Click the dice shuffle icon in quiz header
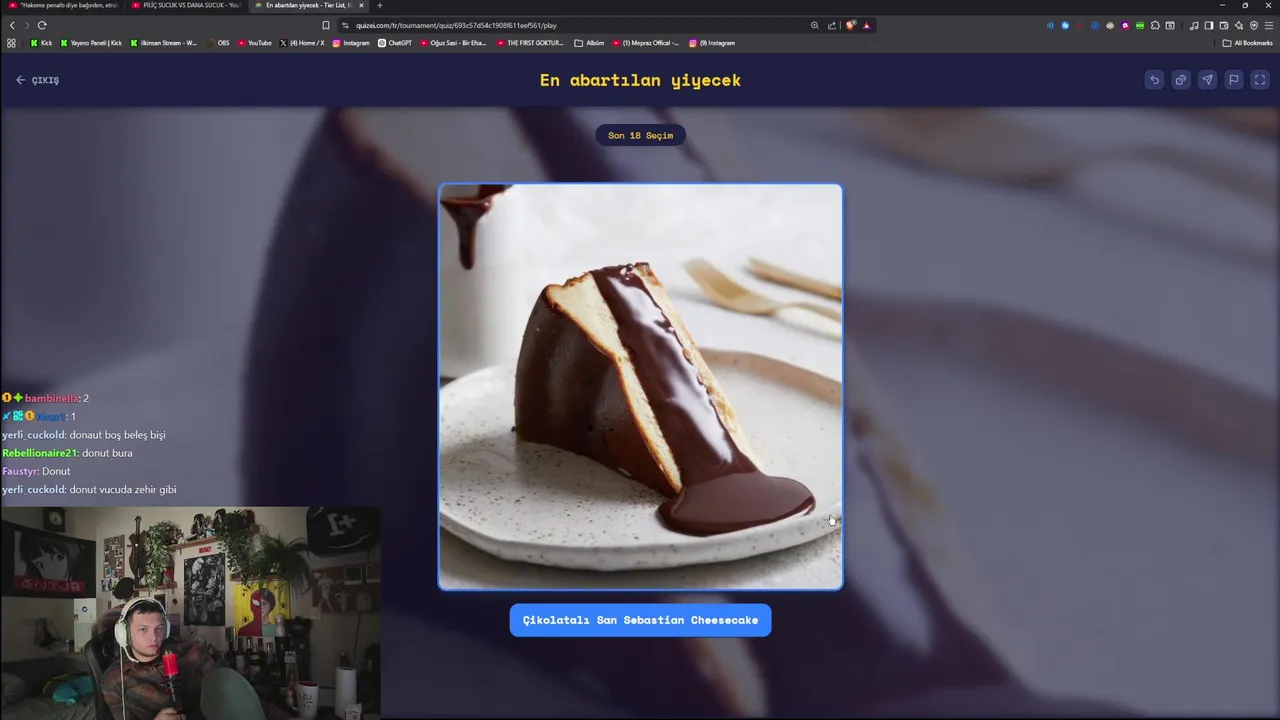1280x720 pixels. coord(1181,80)
